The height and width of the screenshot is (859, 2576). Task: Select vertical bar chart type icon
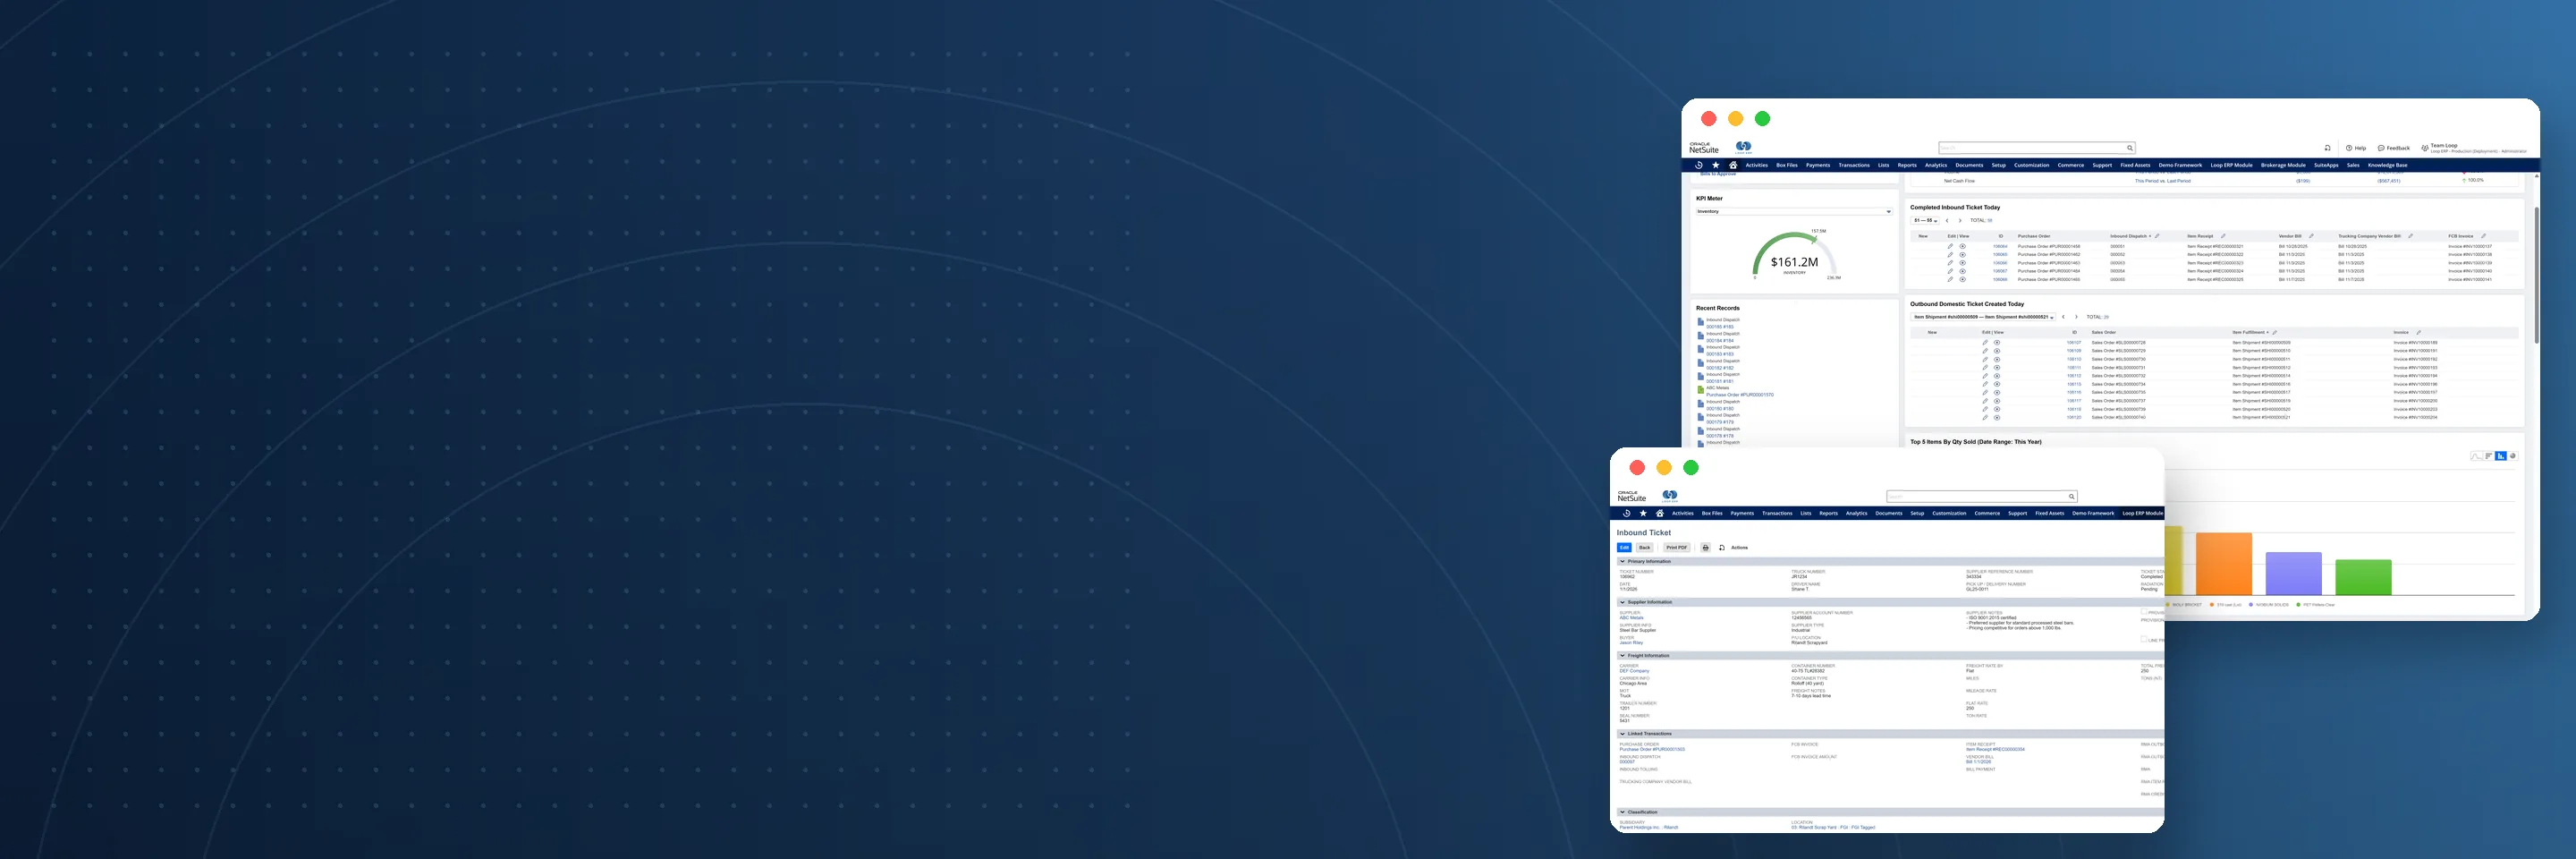pos(2501,456)
